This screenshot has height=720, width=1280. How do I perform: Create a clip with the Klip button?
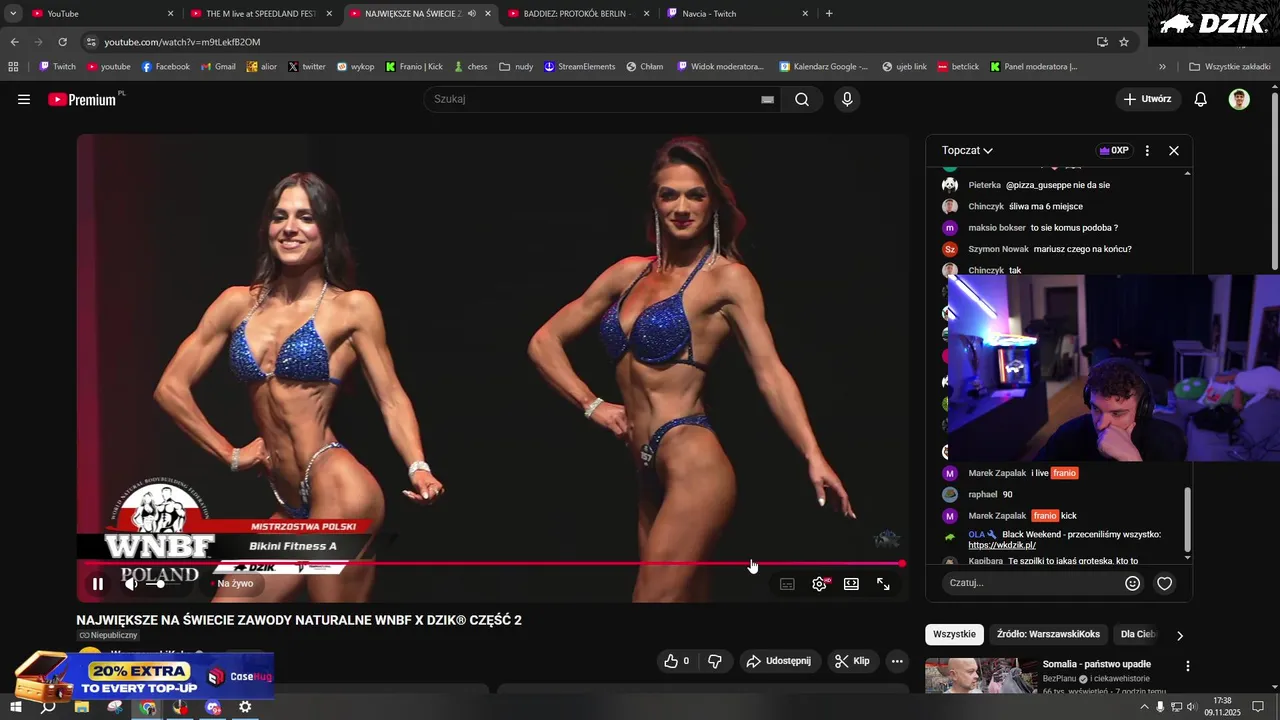click(x=852, y=661)
